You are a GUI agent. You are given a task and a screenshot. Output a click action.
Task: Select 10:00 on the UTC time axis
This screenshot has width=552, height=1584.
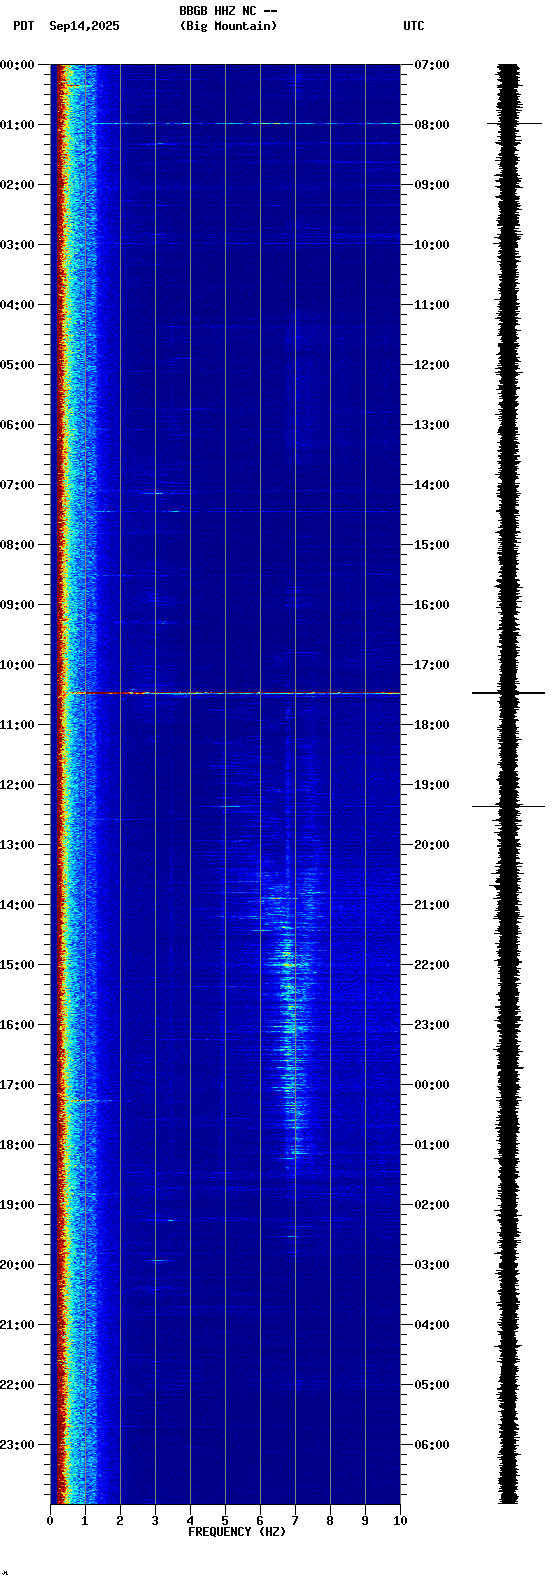[x=432, y=245]
